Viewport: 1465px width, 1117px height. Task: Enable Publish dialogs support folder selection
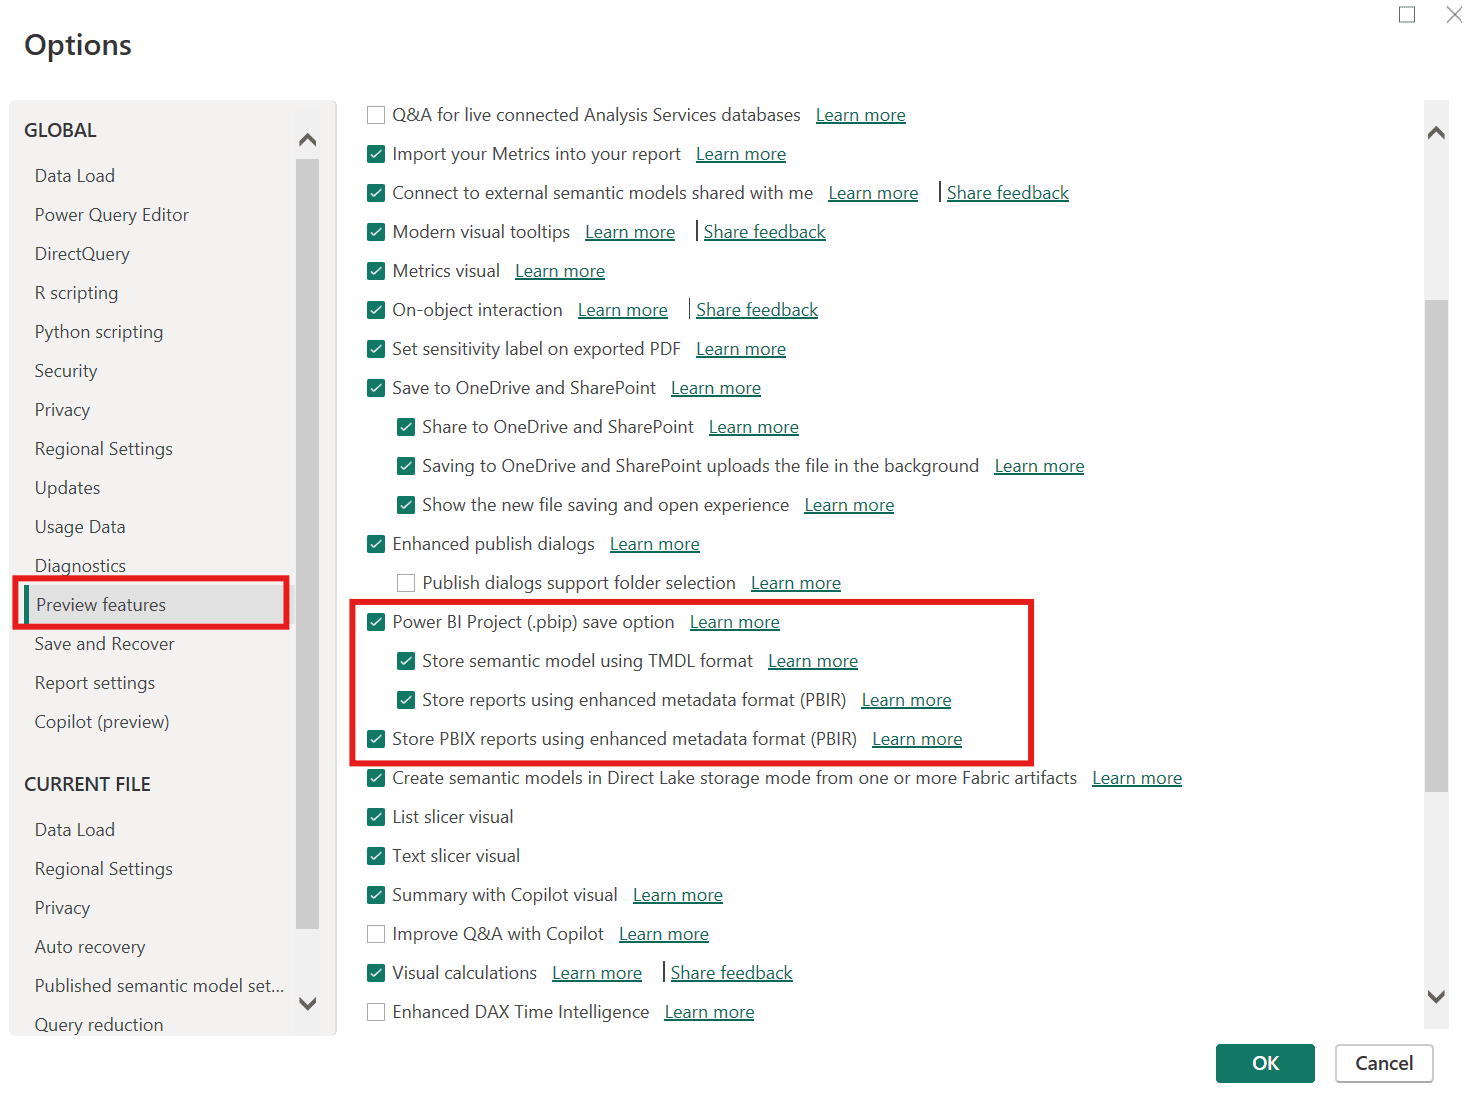coord(406,583)
